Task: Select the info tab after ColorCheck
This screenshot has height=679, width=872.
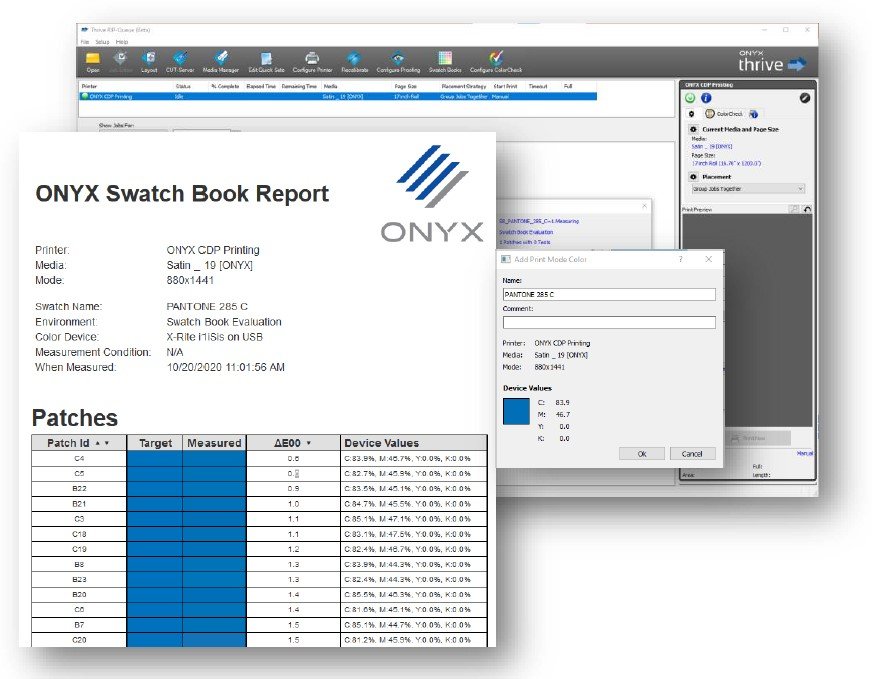Action: [x=754, y=113]
